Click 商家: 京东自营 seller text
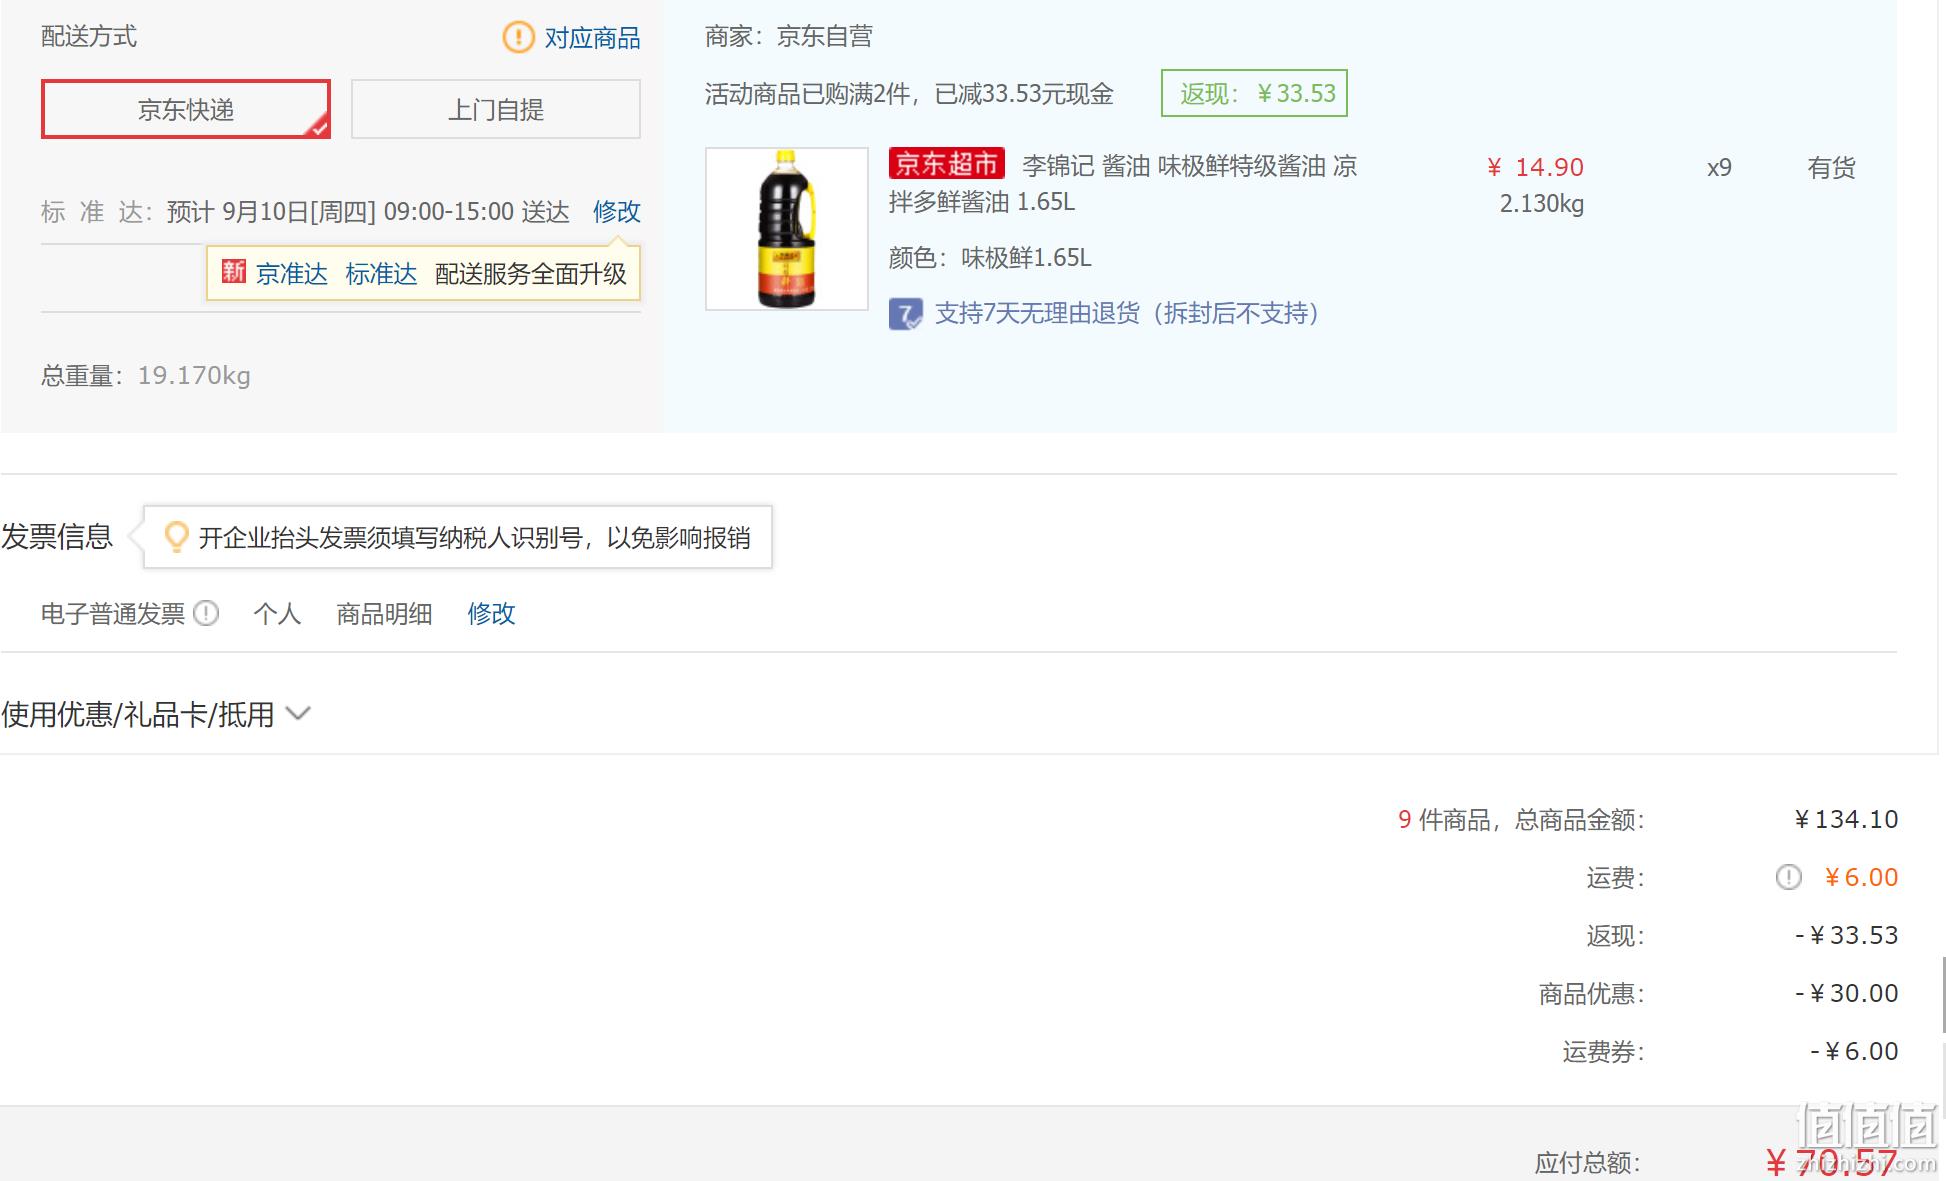This screenshot has width=1946, height=1181. click(x=789, y=37)
